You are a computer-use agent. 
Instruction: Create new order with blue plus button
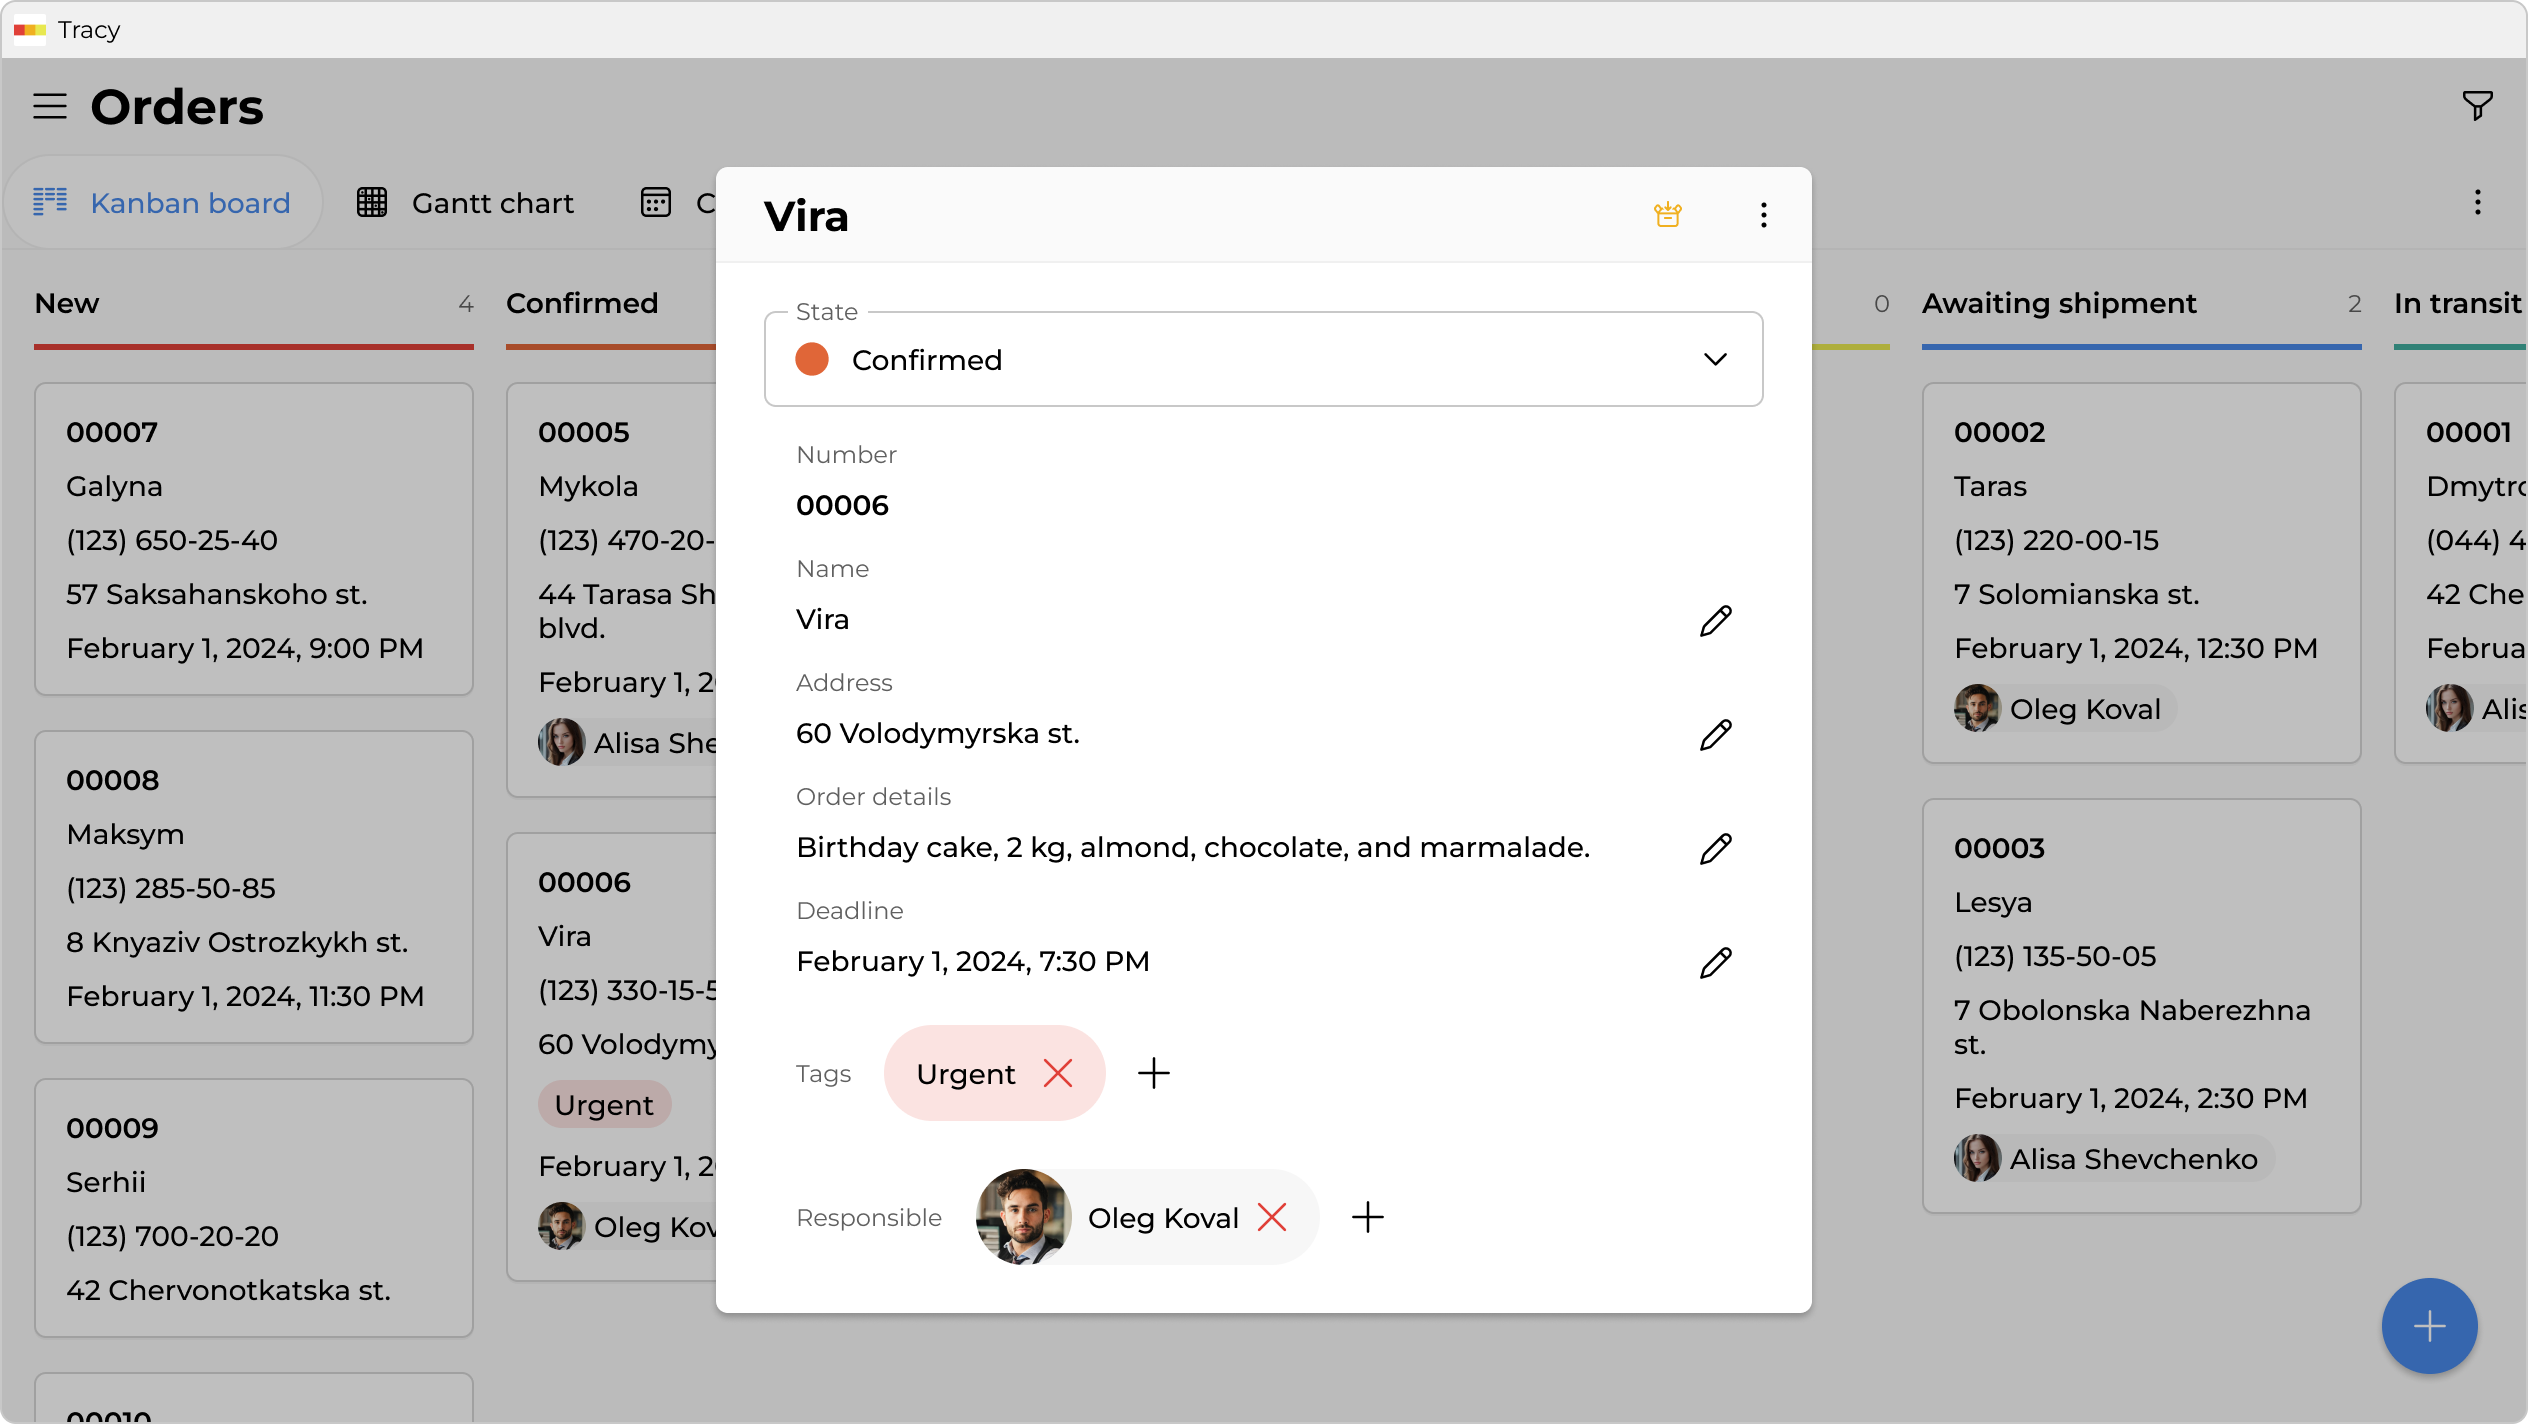point(2429,1326)
